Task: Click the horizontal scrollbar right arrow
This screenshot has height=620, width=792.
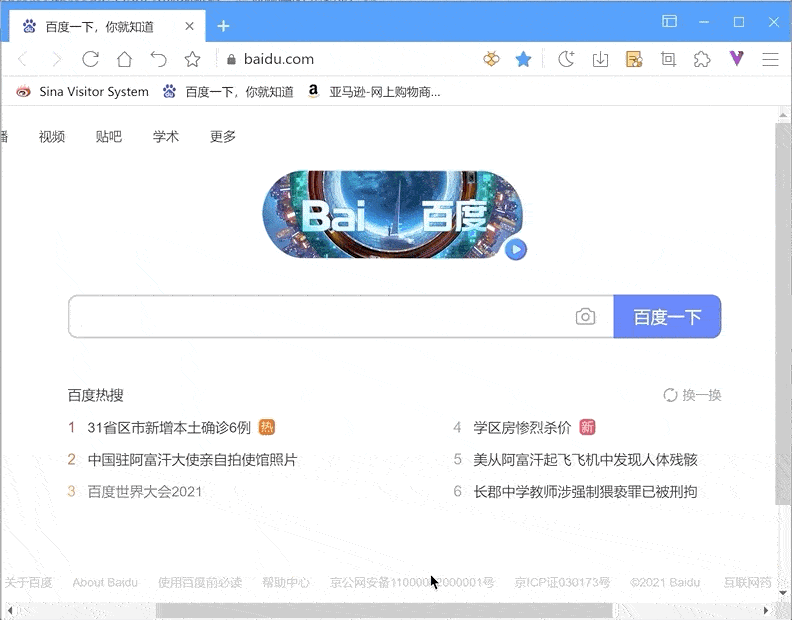Action: [x=766, y=610]
